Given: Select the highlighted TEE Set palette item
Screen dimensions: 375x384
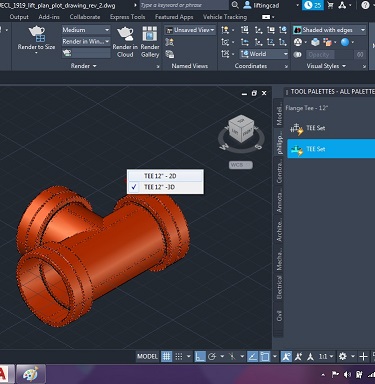Looking at the screenshot, I should (x=331, y=149).
